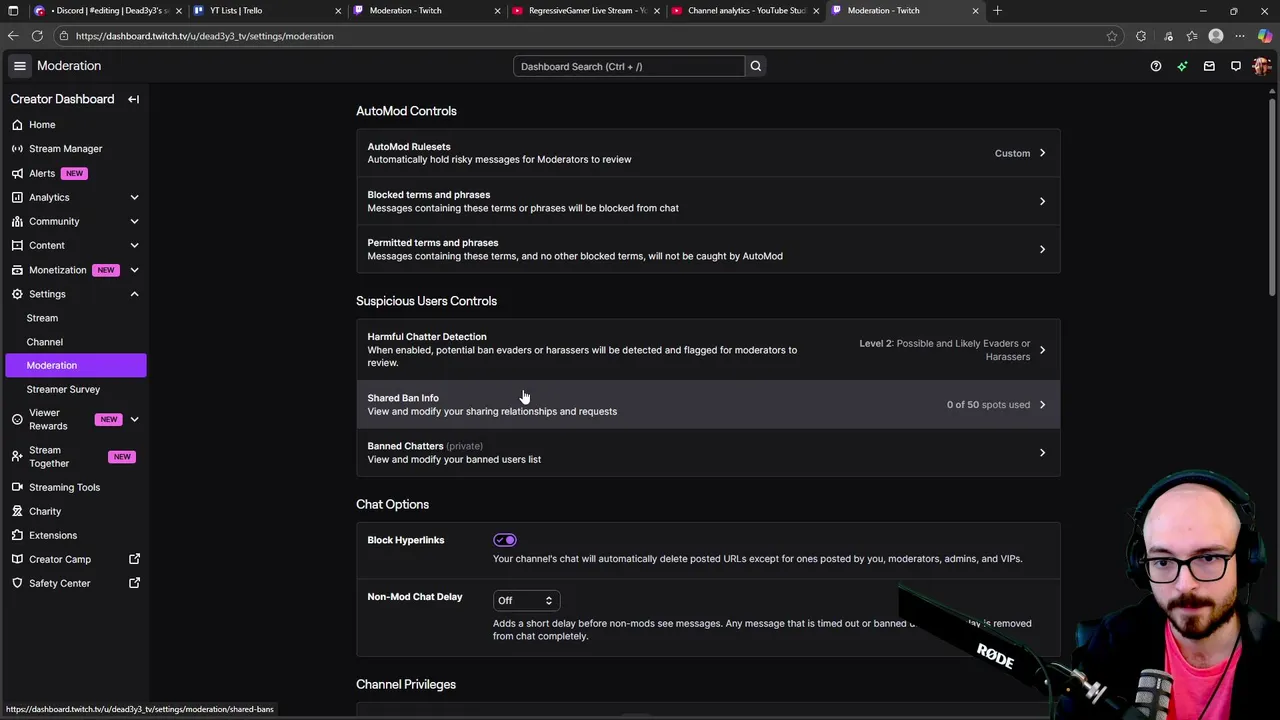
Task: Collapse the Settings section chevron
Action: click(134, 294)
